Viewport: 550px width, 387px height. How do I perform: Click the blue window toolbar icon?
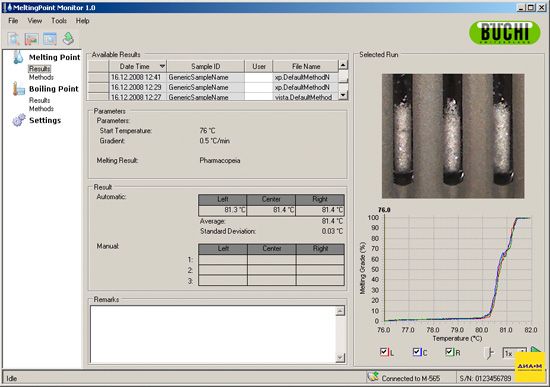tap(50, 39)
